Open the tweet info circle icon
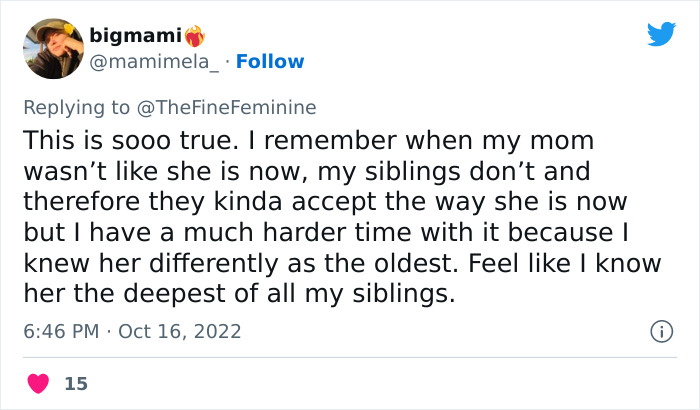Viewport: 700px width, 410px height. coord(660,330)
